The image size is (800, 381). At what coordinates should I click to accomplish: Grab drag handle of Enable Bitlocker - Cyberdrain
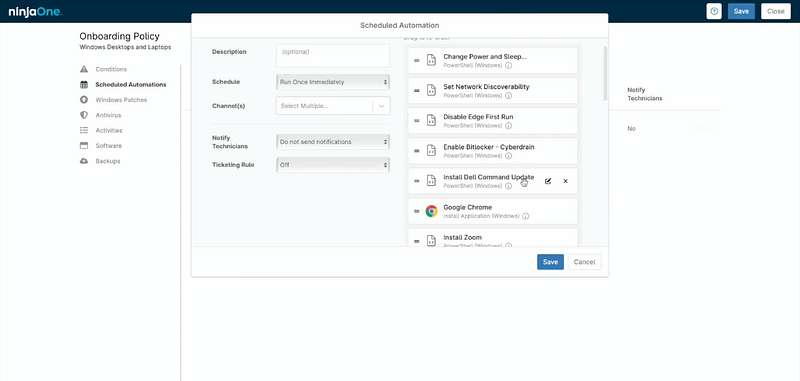point(416,151)
